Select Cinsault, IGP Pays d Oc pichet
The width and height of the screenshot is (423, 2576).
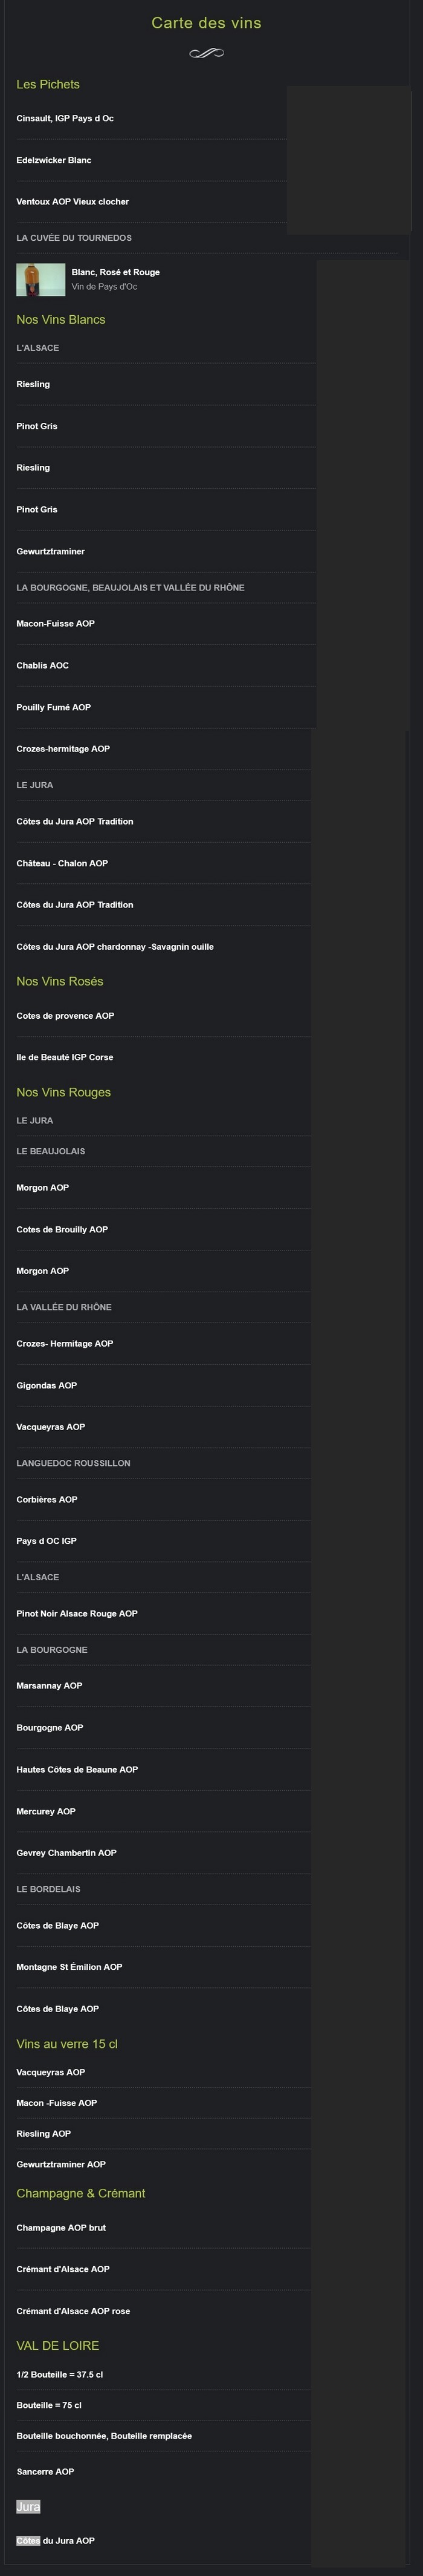[65, 118]
